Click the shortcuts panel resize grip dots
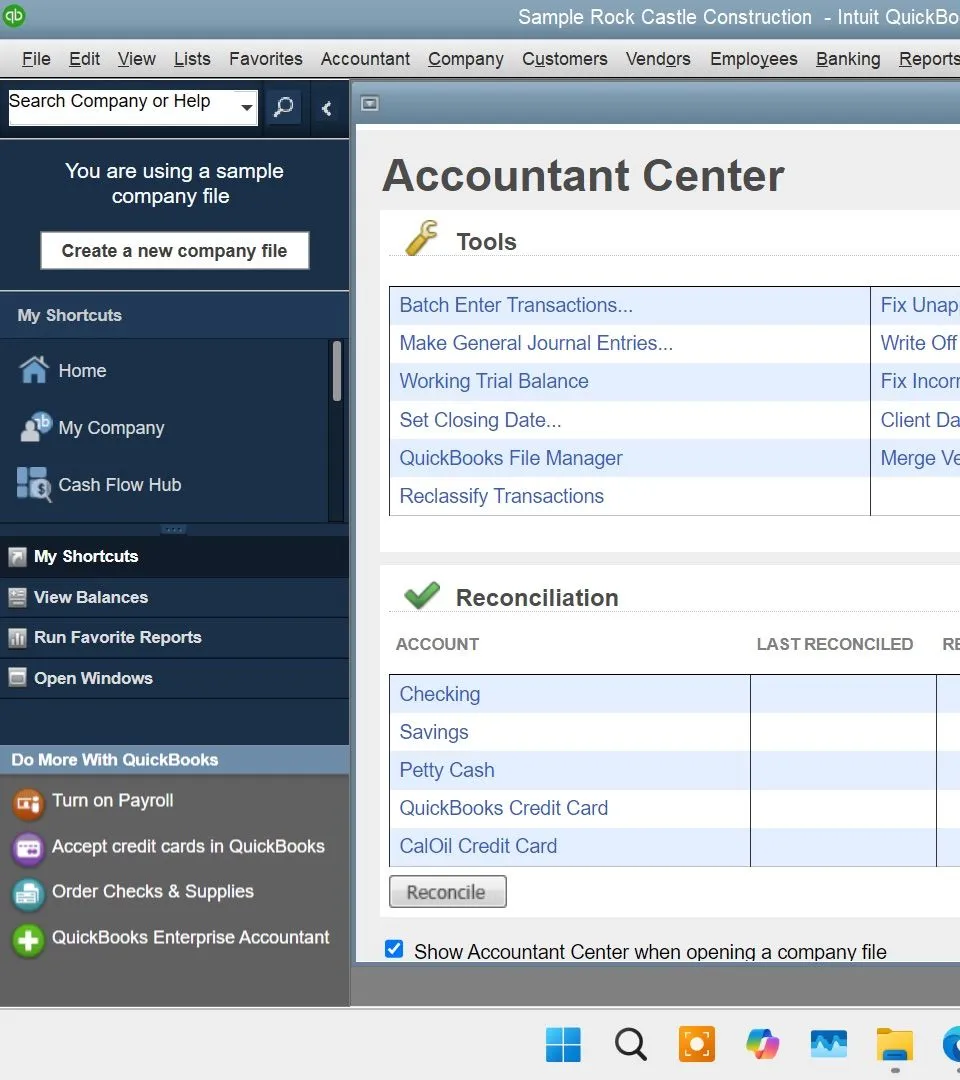The image size is (960, 1080). pyautogui.click(x=174, y=530)
